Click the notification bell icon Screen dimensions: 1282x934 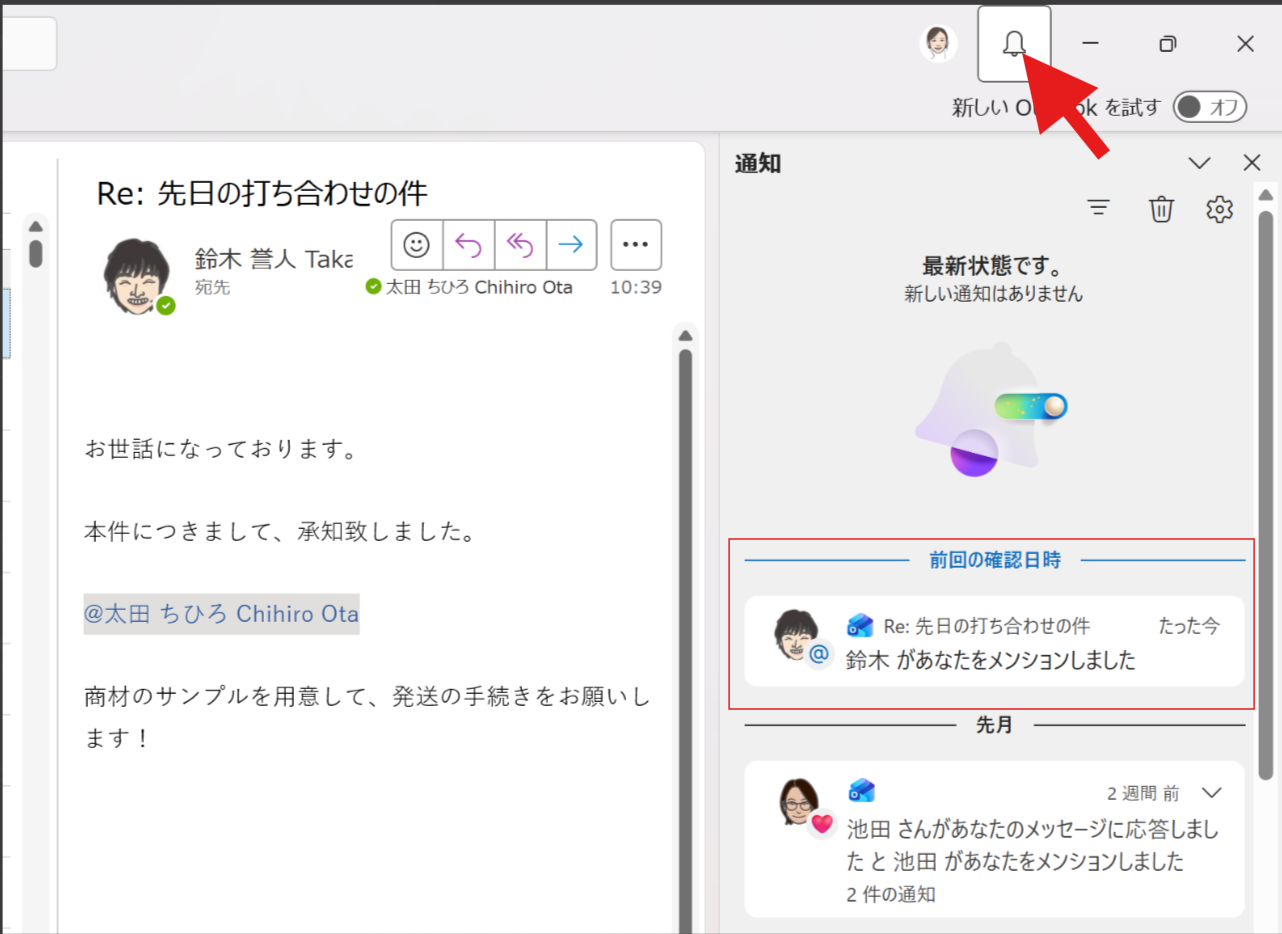point(1014,43)
